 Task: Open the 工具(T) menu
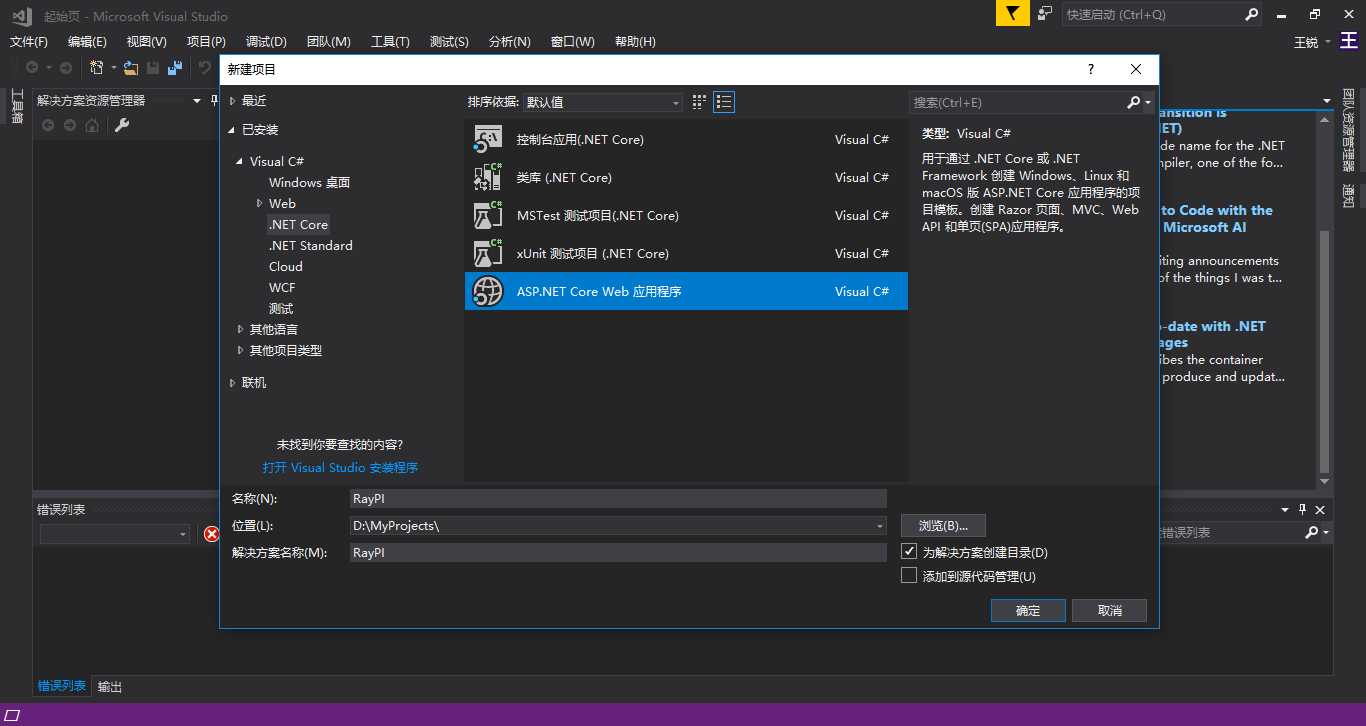pos(390,41)
